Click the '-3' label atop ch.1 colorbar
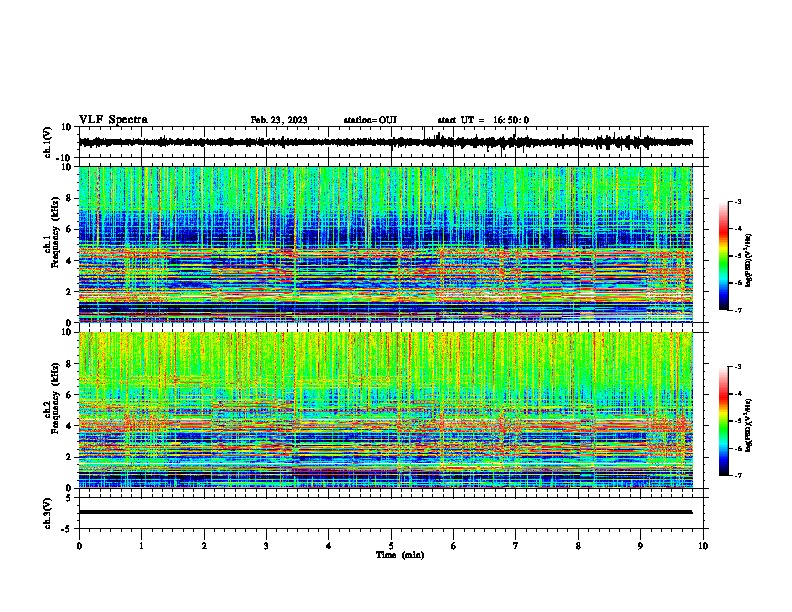 click(x=738, y=201)
